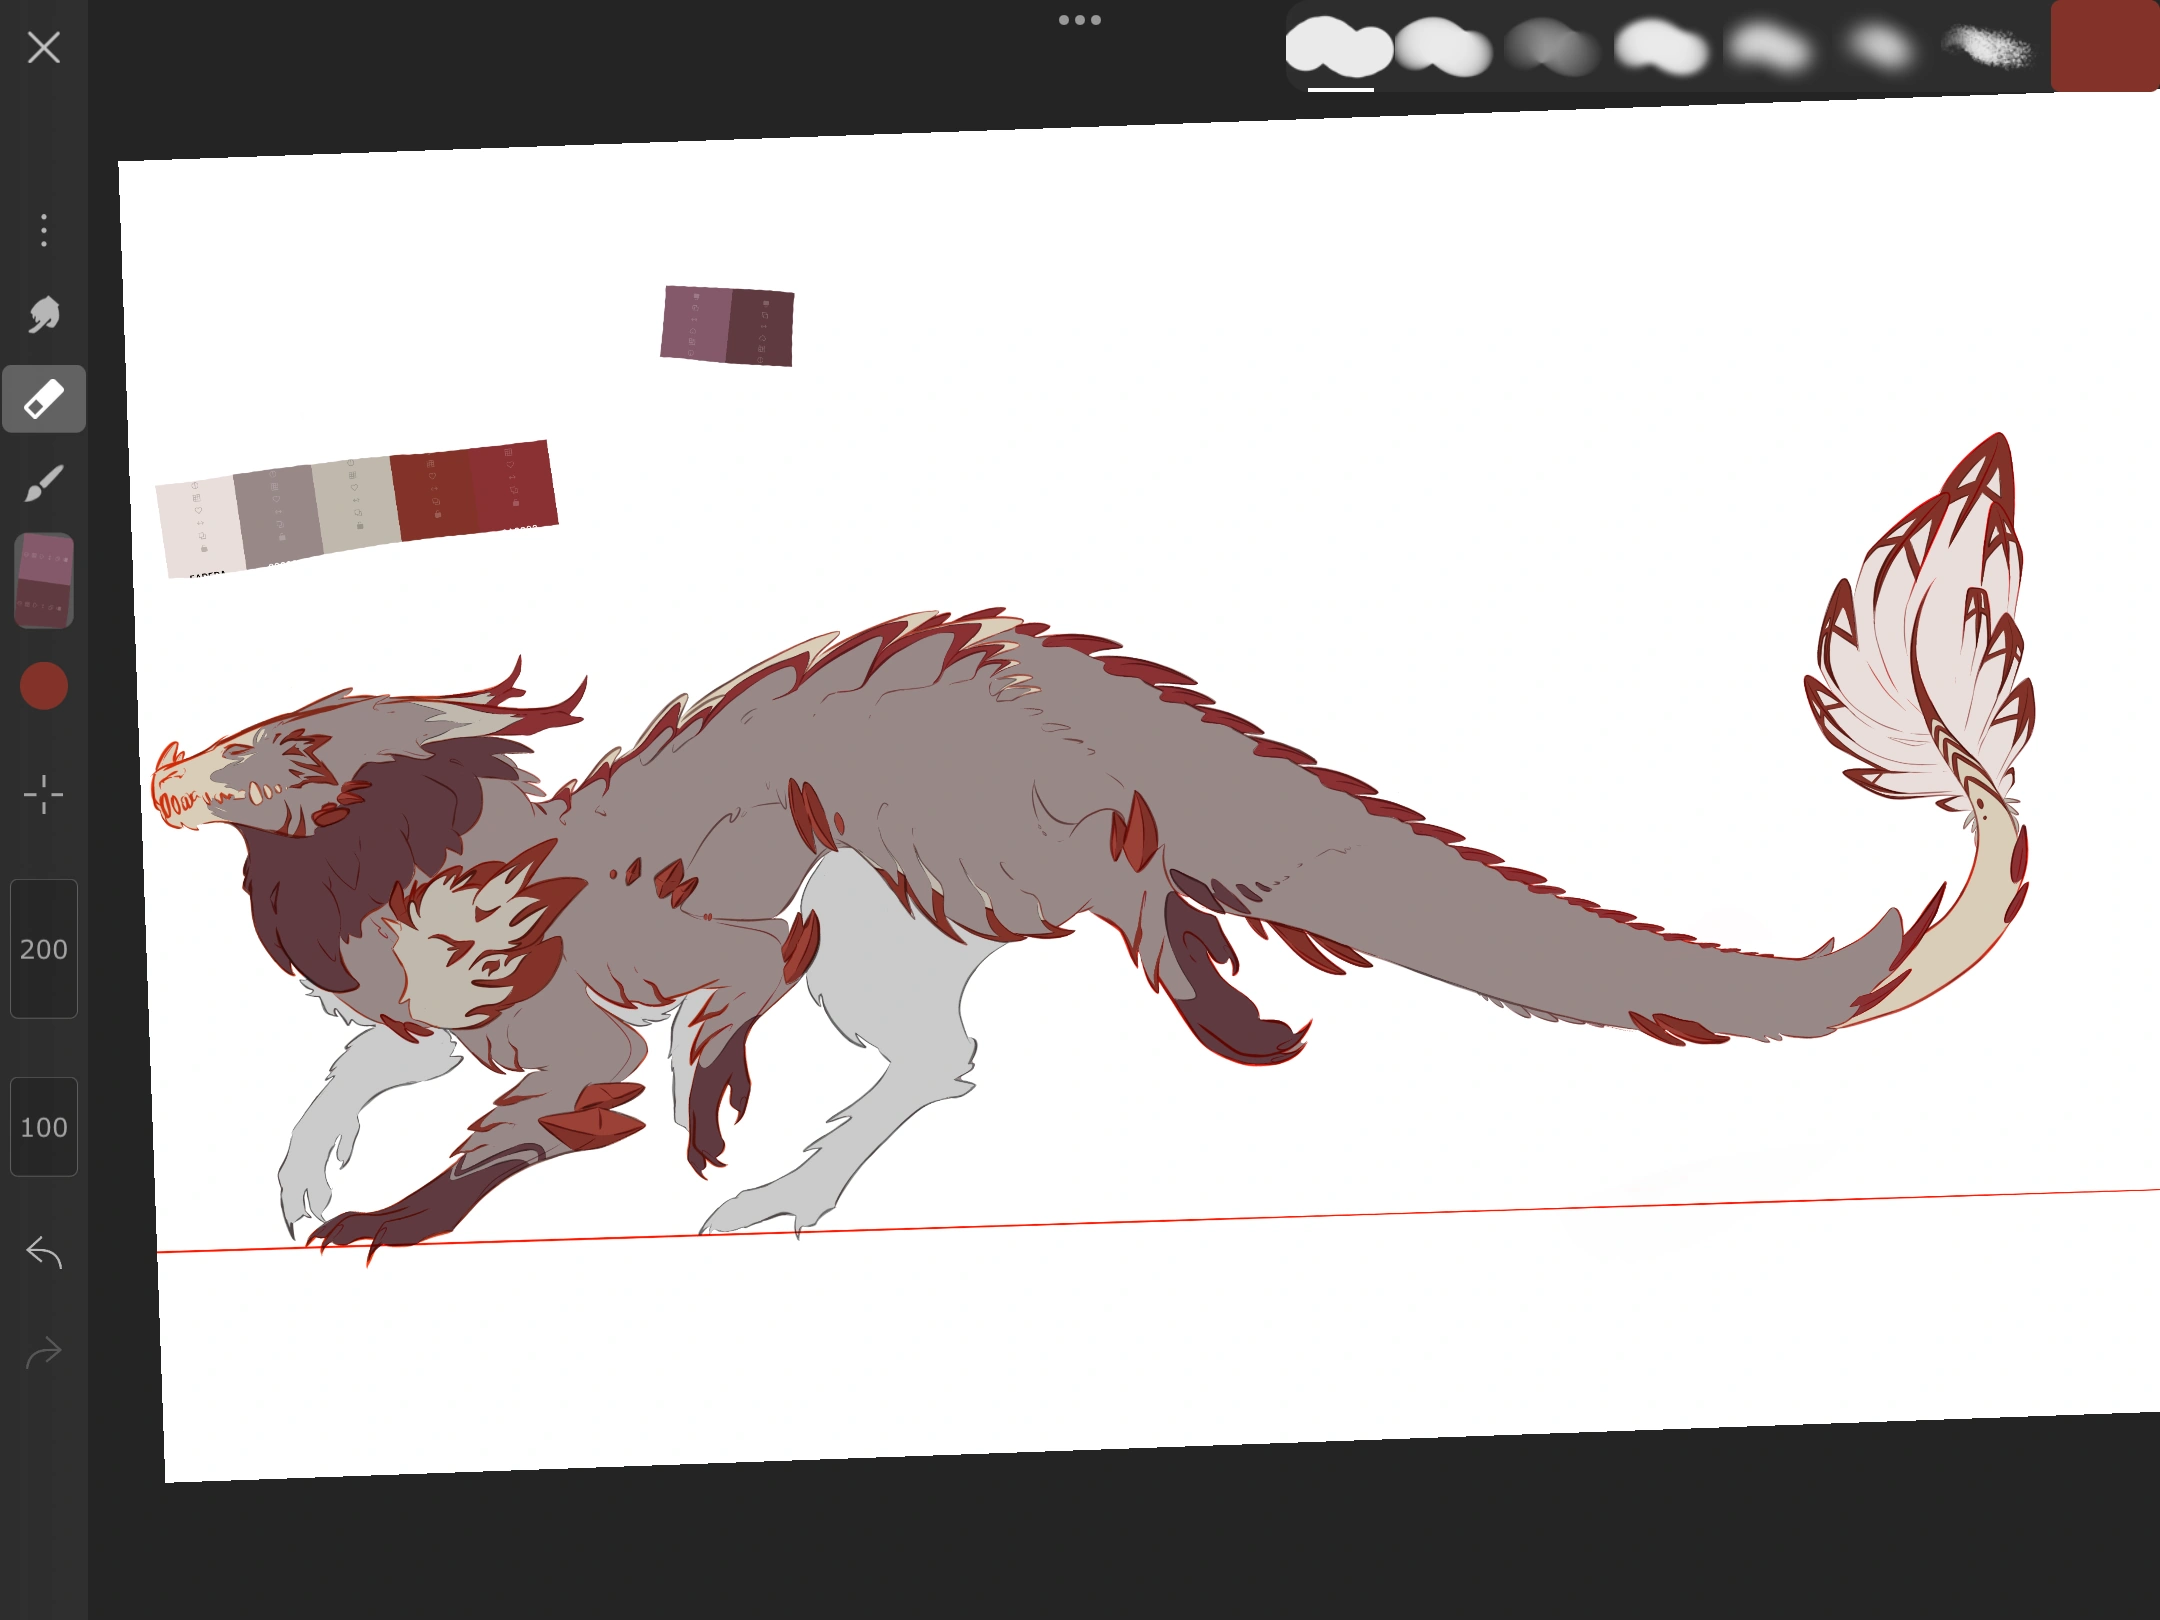Tap the opacity 100 box

43,1127
